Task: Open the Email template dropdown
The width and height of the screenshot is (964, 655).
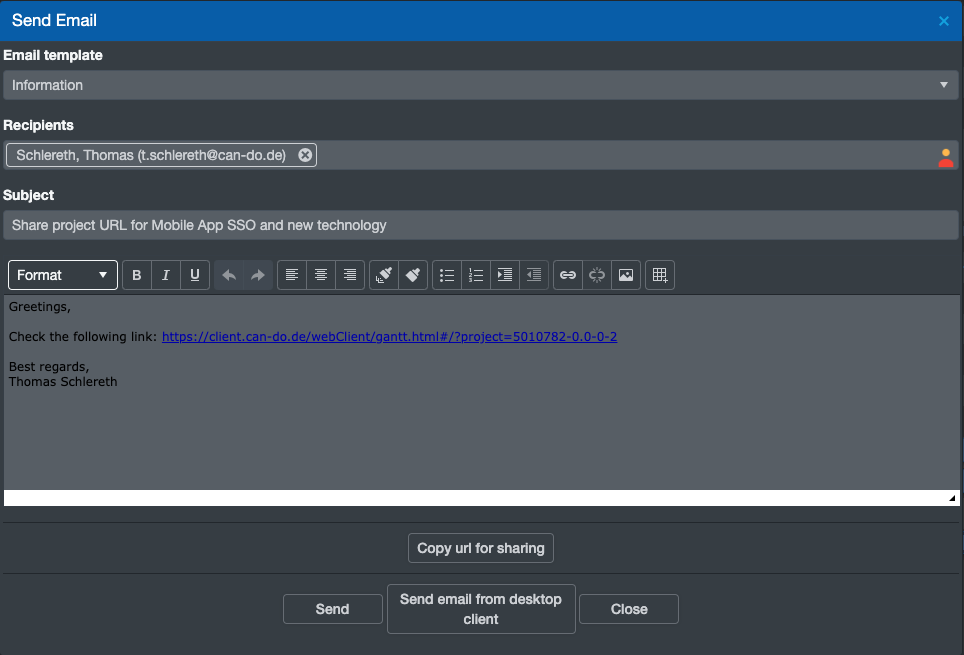Action: 481,85
